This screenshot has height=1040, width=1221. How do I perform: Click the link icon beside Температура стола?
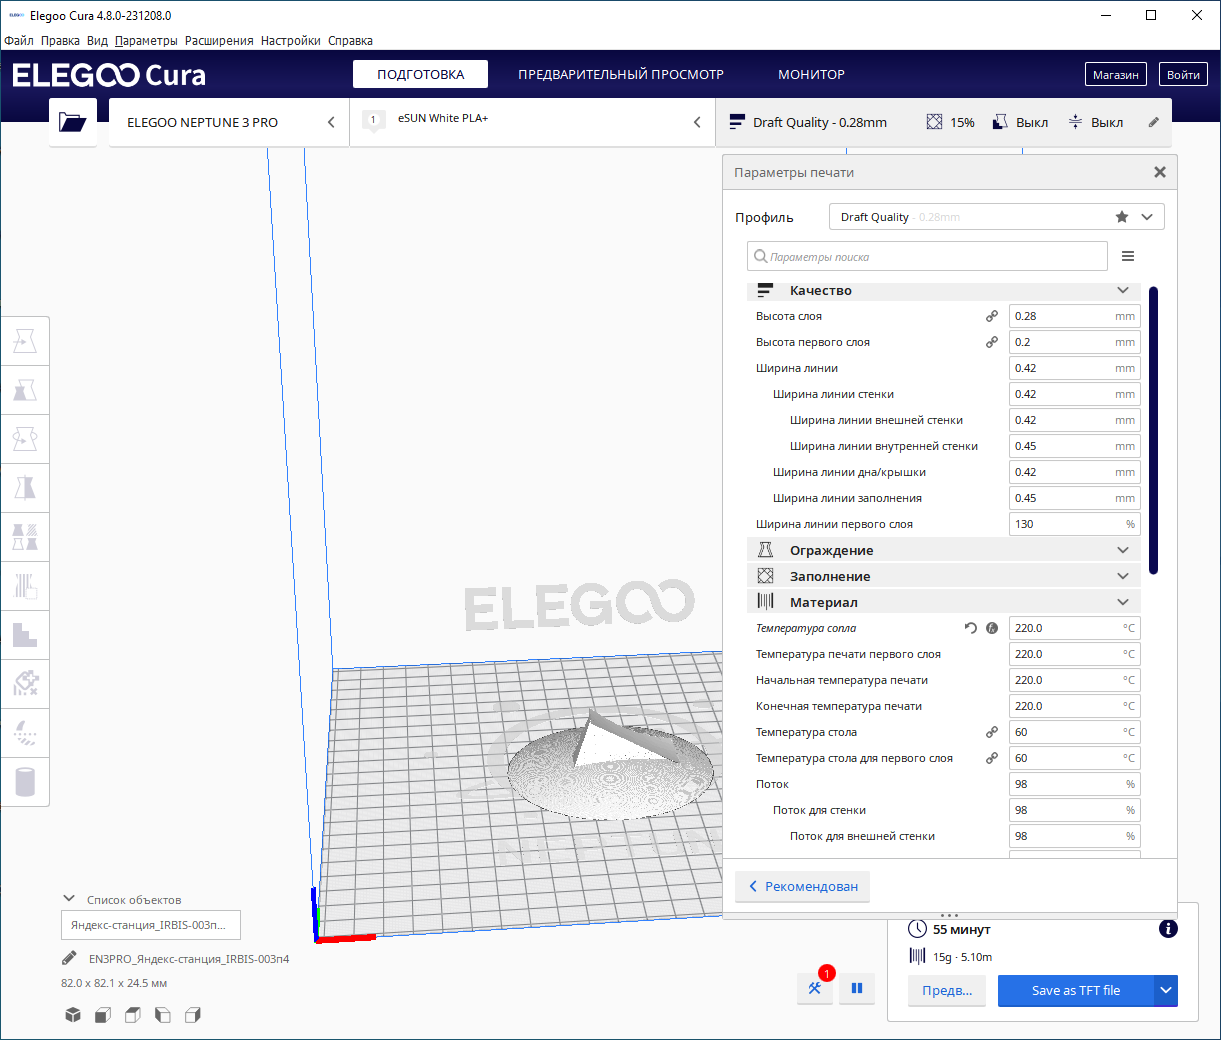992,732
